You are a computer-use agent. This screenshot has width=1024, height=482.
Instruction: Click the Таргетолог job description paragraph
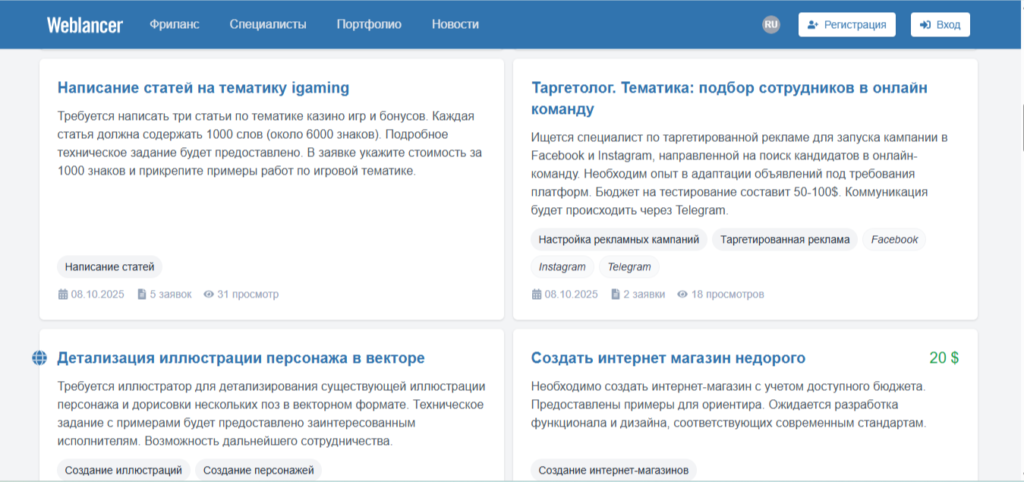pyautogui.click(x=738, y=174)
